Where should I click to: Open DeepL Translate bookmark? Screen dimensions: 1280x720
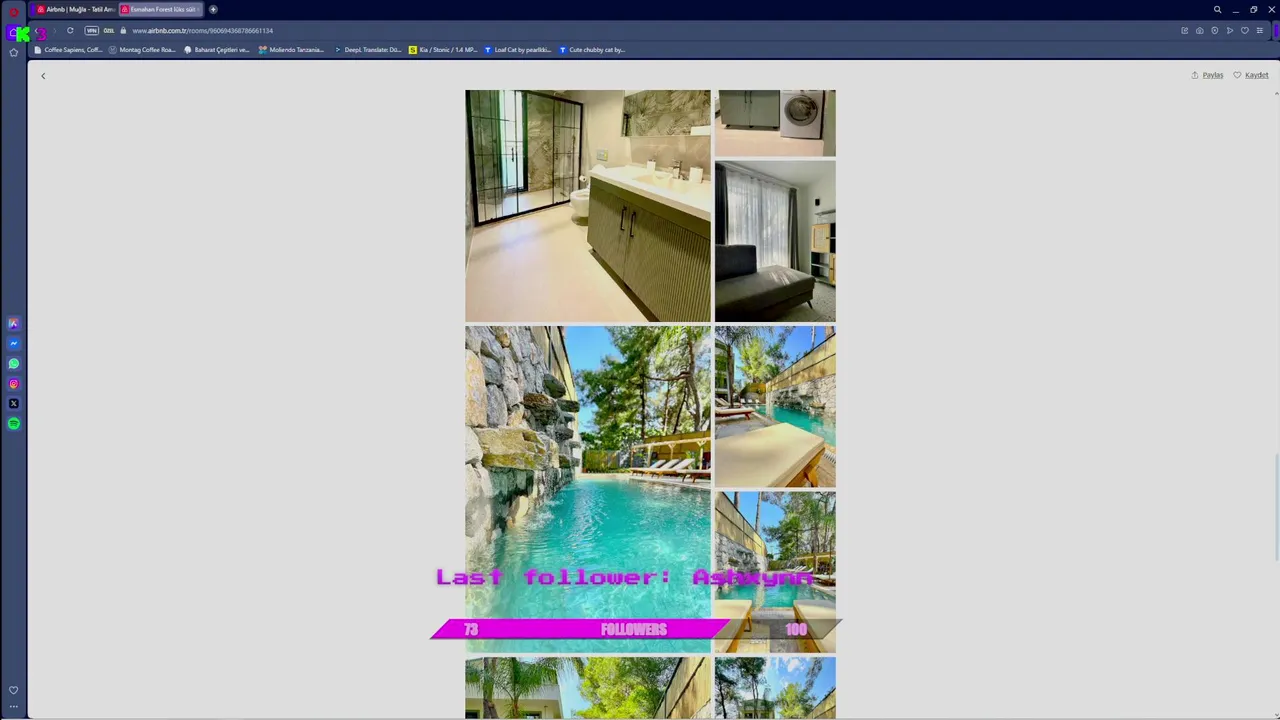click(367, 49)
